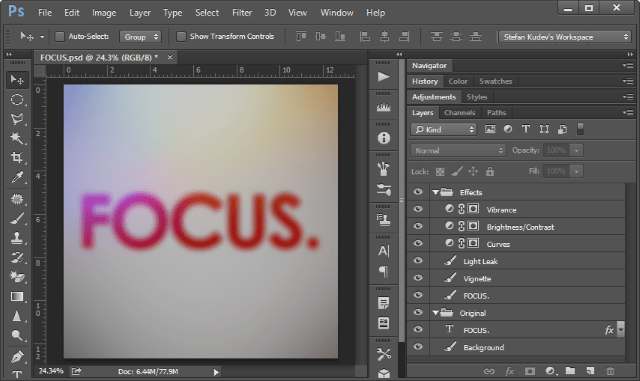The height and width of the screenshot is (381, 640).
Task: Filter layers by adjustment layers icon
Action: (x=508, y=129)
